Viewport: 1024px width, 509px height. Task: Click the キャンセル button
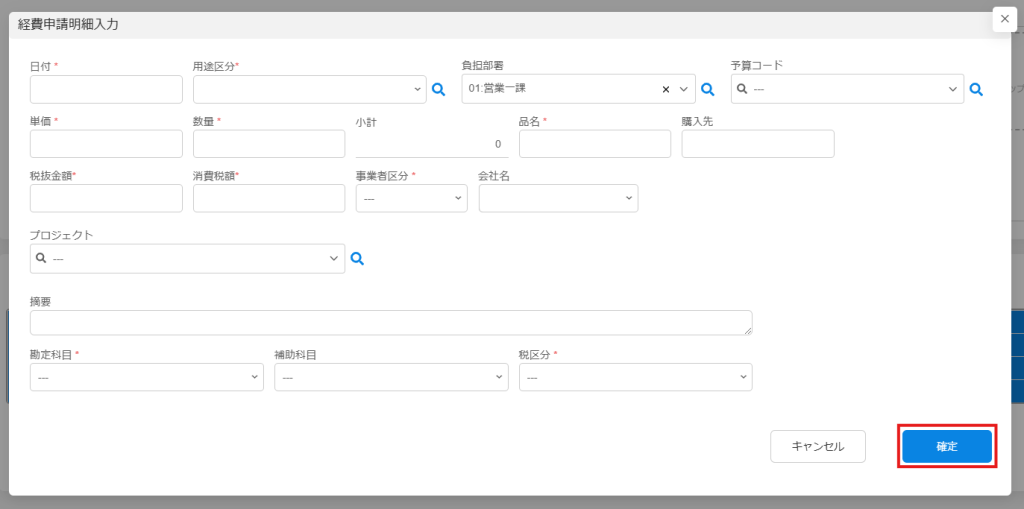tap(818, 447)
